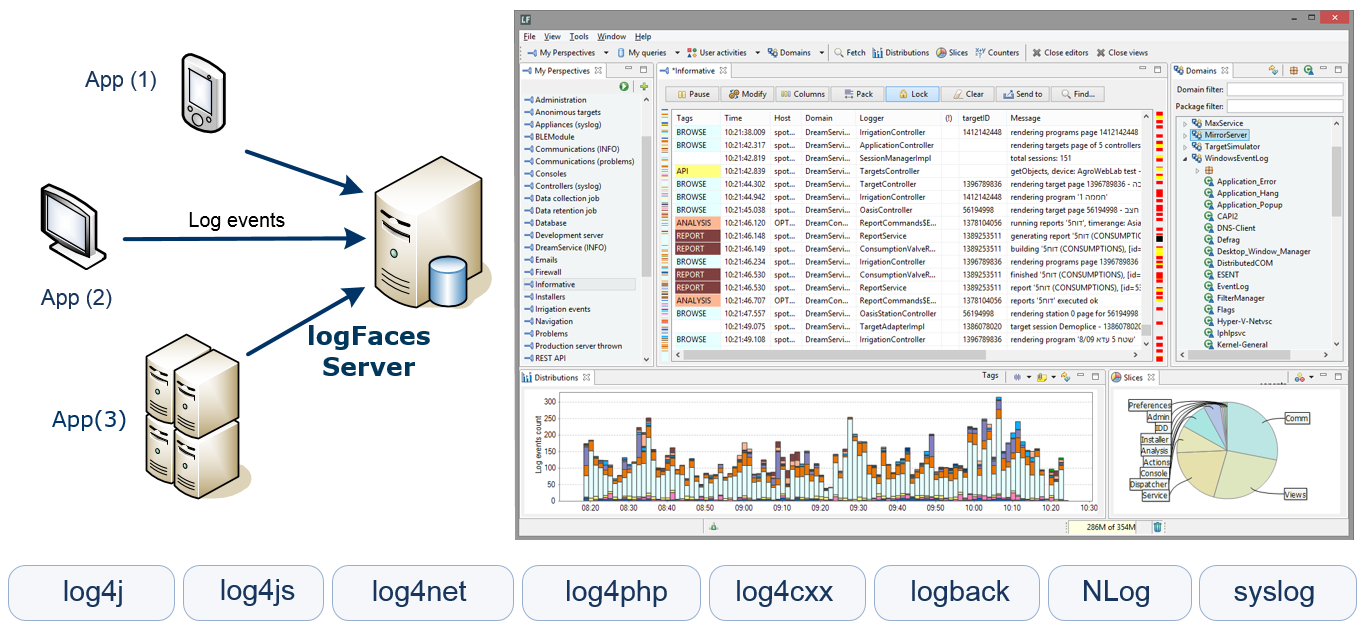The height and width of the screenshot is (629, 1364).
Task: Click the garbage collector trash icon in status bar
Action: coord(1157,527)
